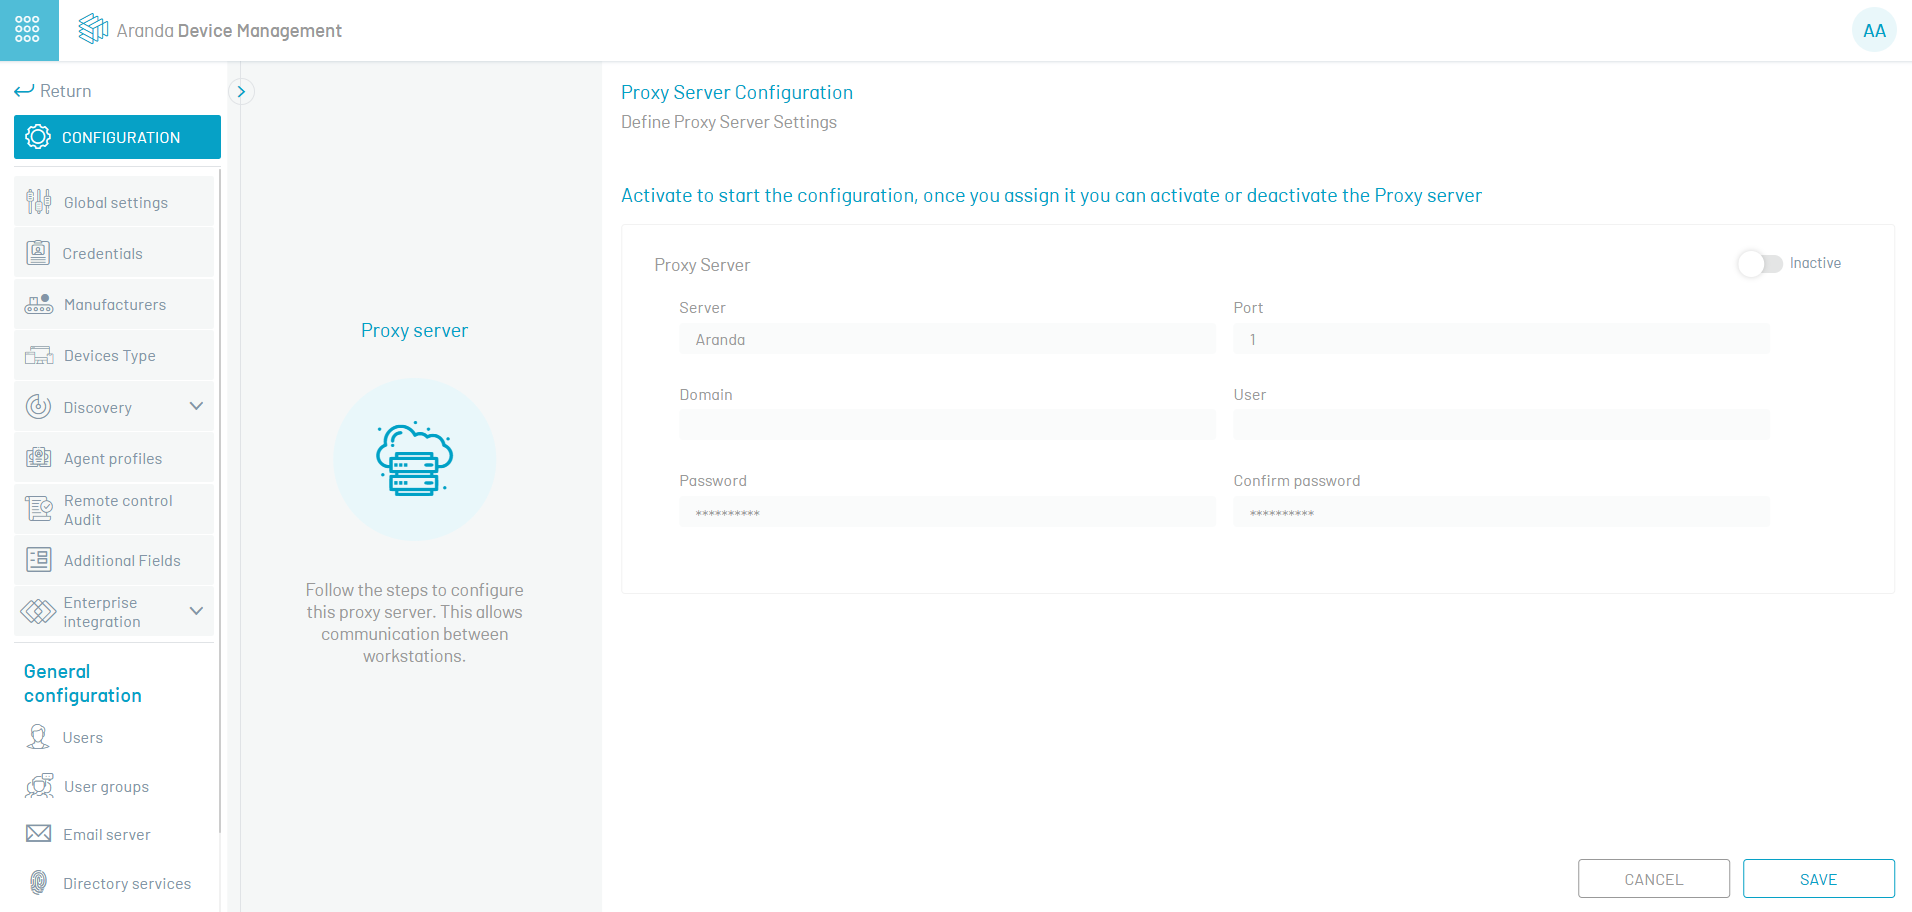Open Global settings menu item
The width and height of the screenshot is (1912, 912).
[x=114, y=202]
